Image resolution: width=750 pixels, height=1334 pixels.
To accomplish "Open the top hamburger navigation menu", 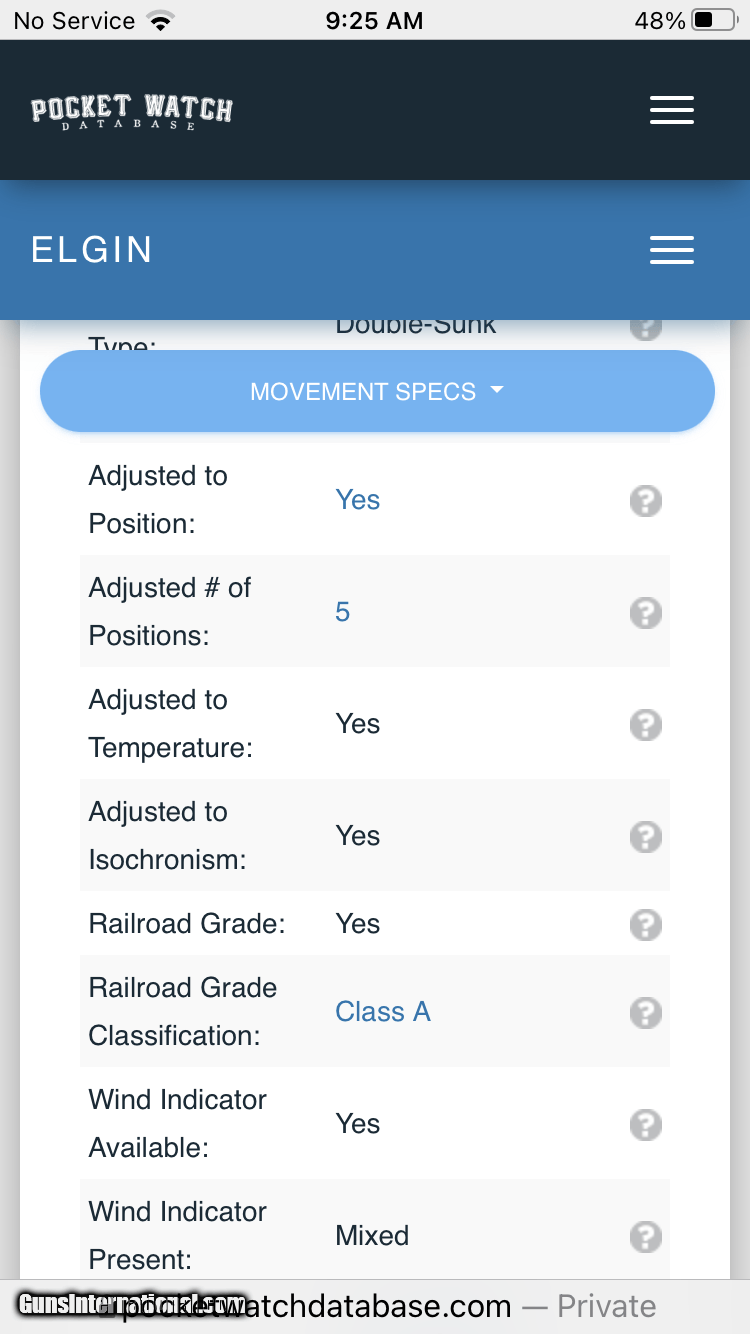I will click(x=671, y=110).
